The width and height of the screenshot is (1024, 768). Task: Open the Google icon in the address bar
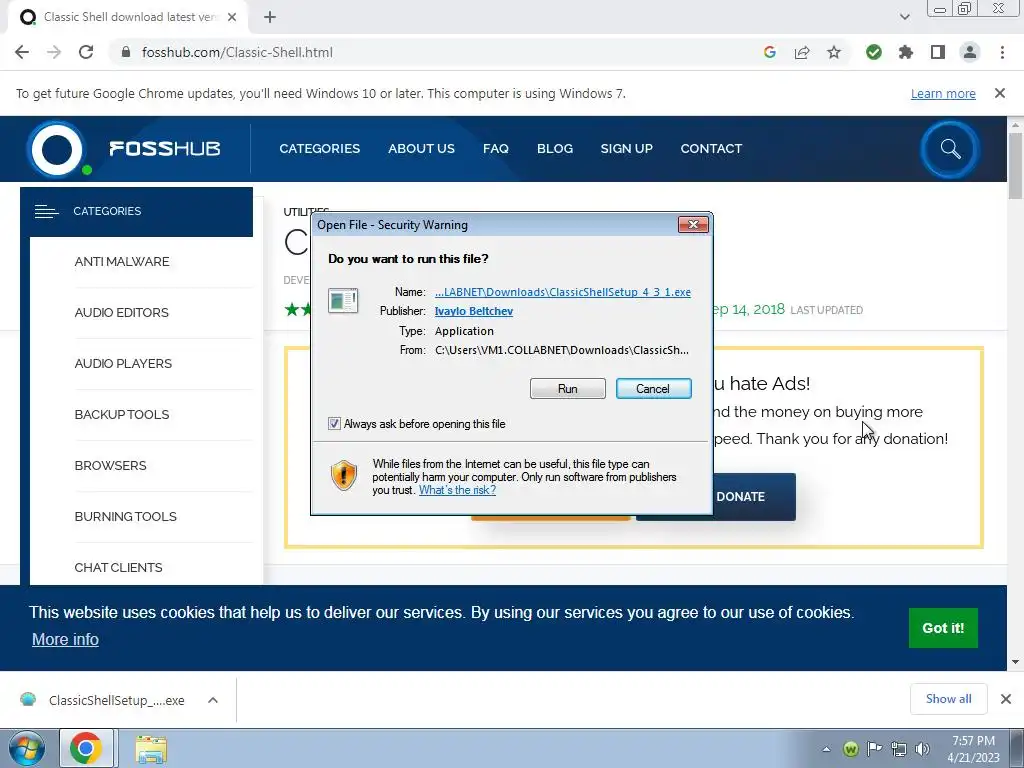(x=770, y=52)
